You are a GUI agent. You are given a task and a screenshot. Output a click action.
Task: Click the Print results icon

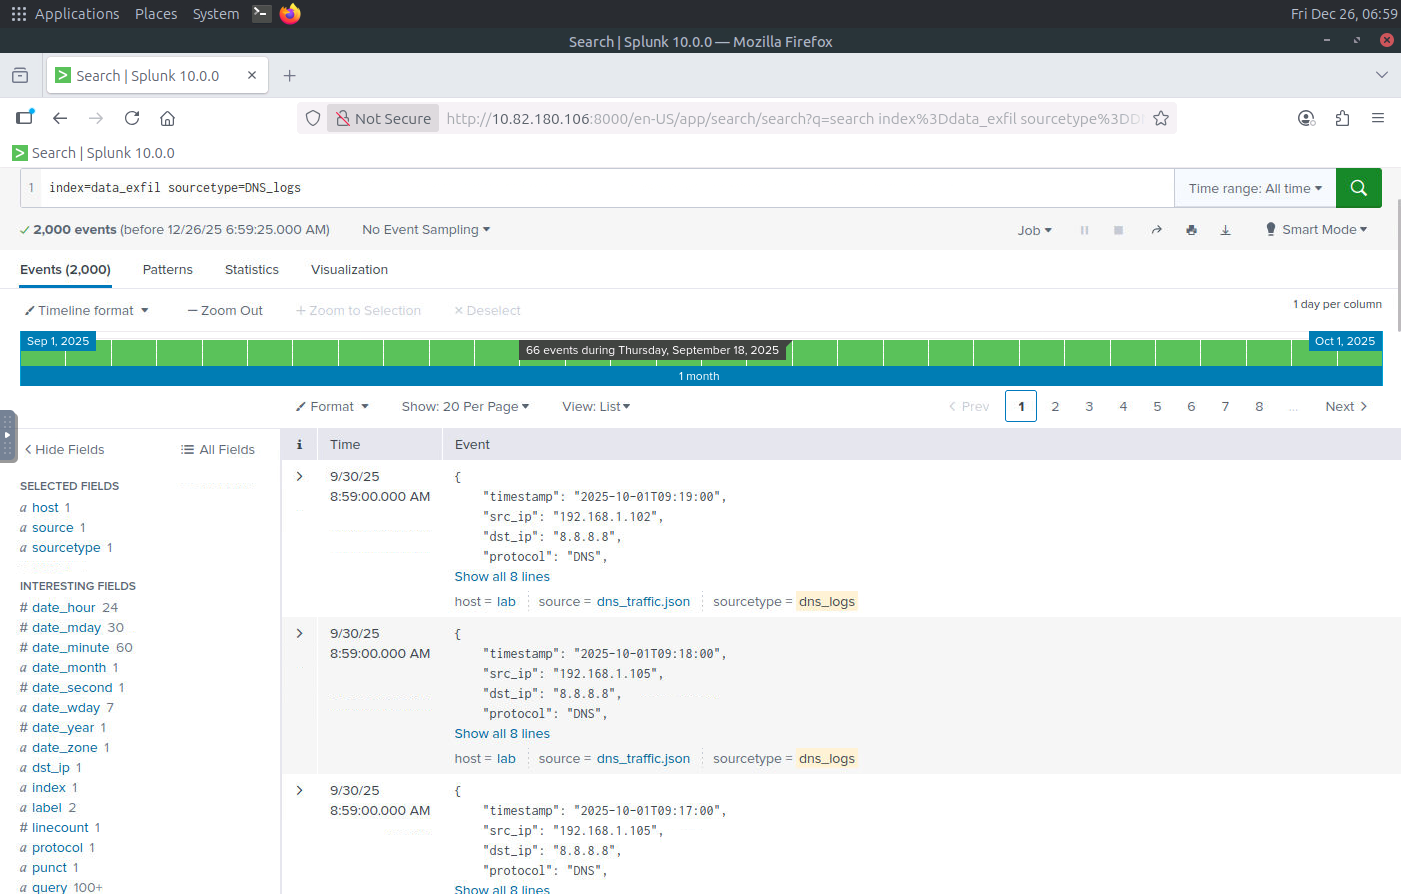click(1191, 230)
